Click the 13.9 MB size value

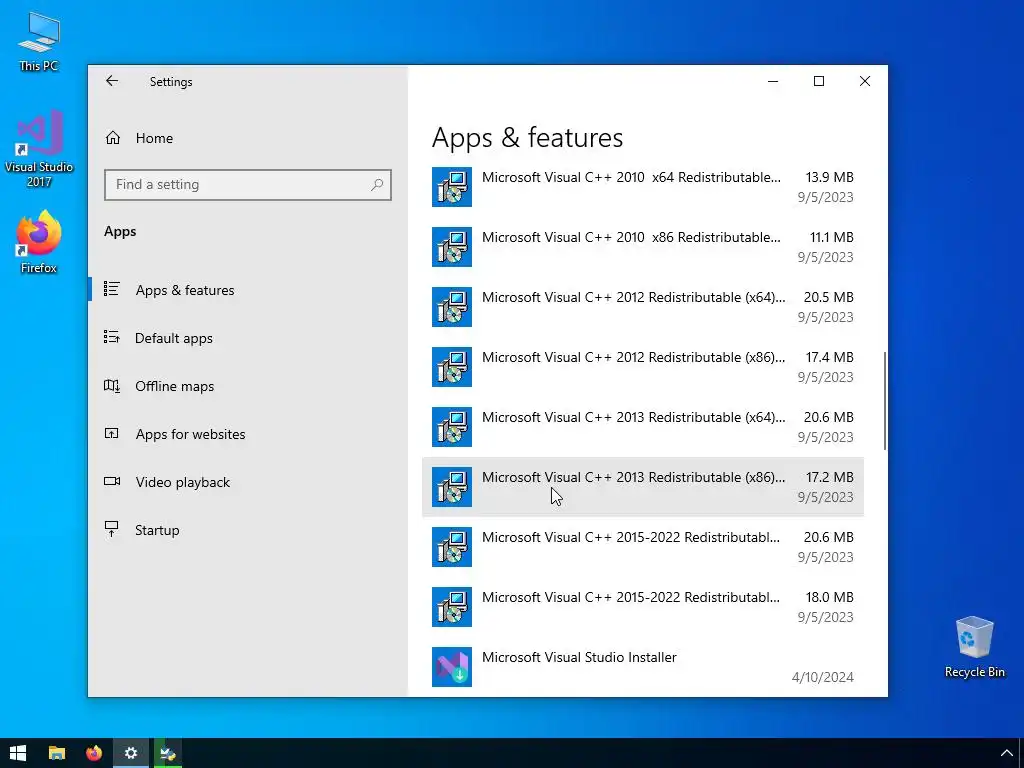tap(829, 177)
